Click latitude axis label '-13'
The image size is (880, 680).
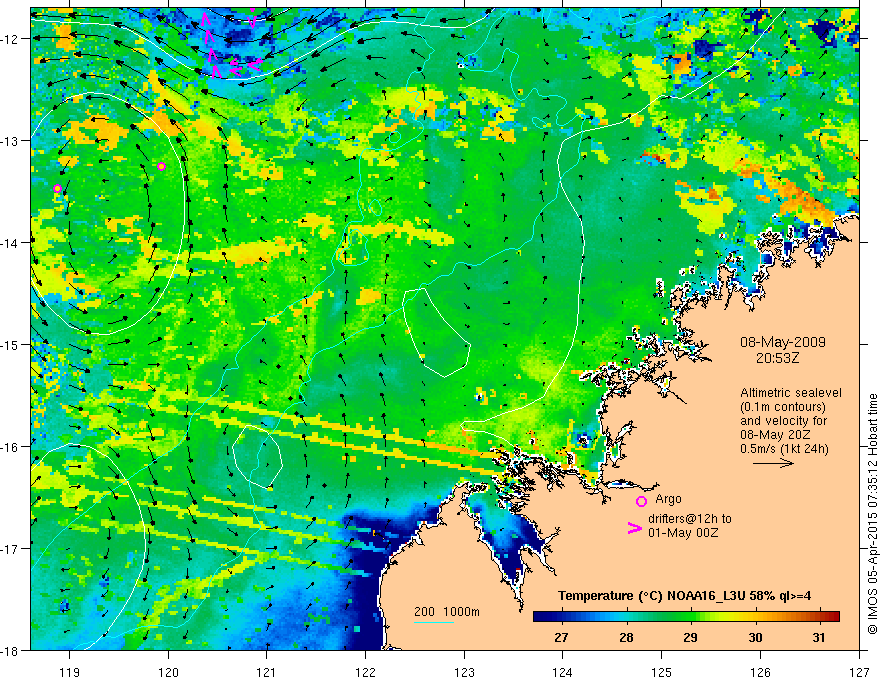tap(10, 141)
